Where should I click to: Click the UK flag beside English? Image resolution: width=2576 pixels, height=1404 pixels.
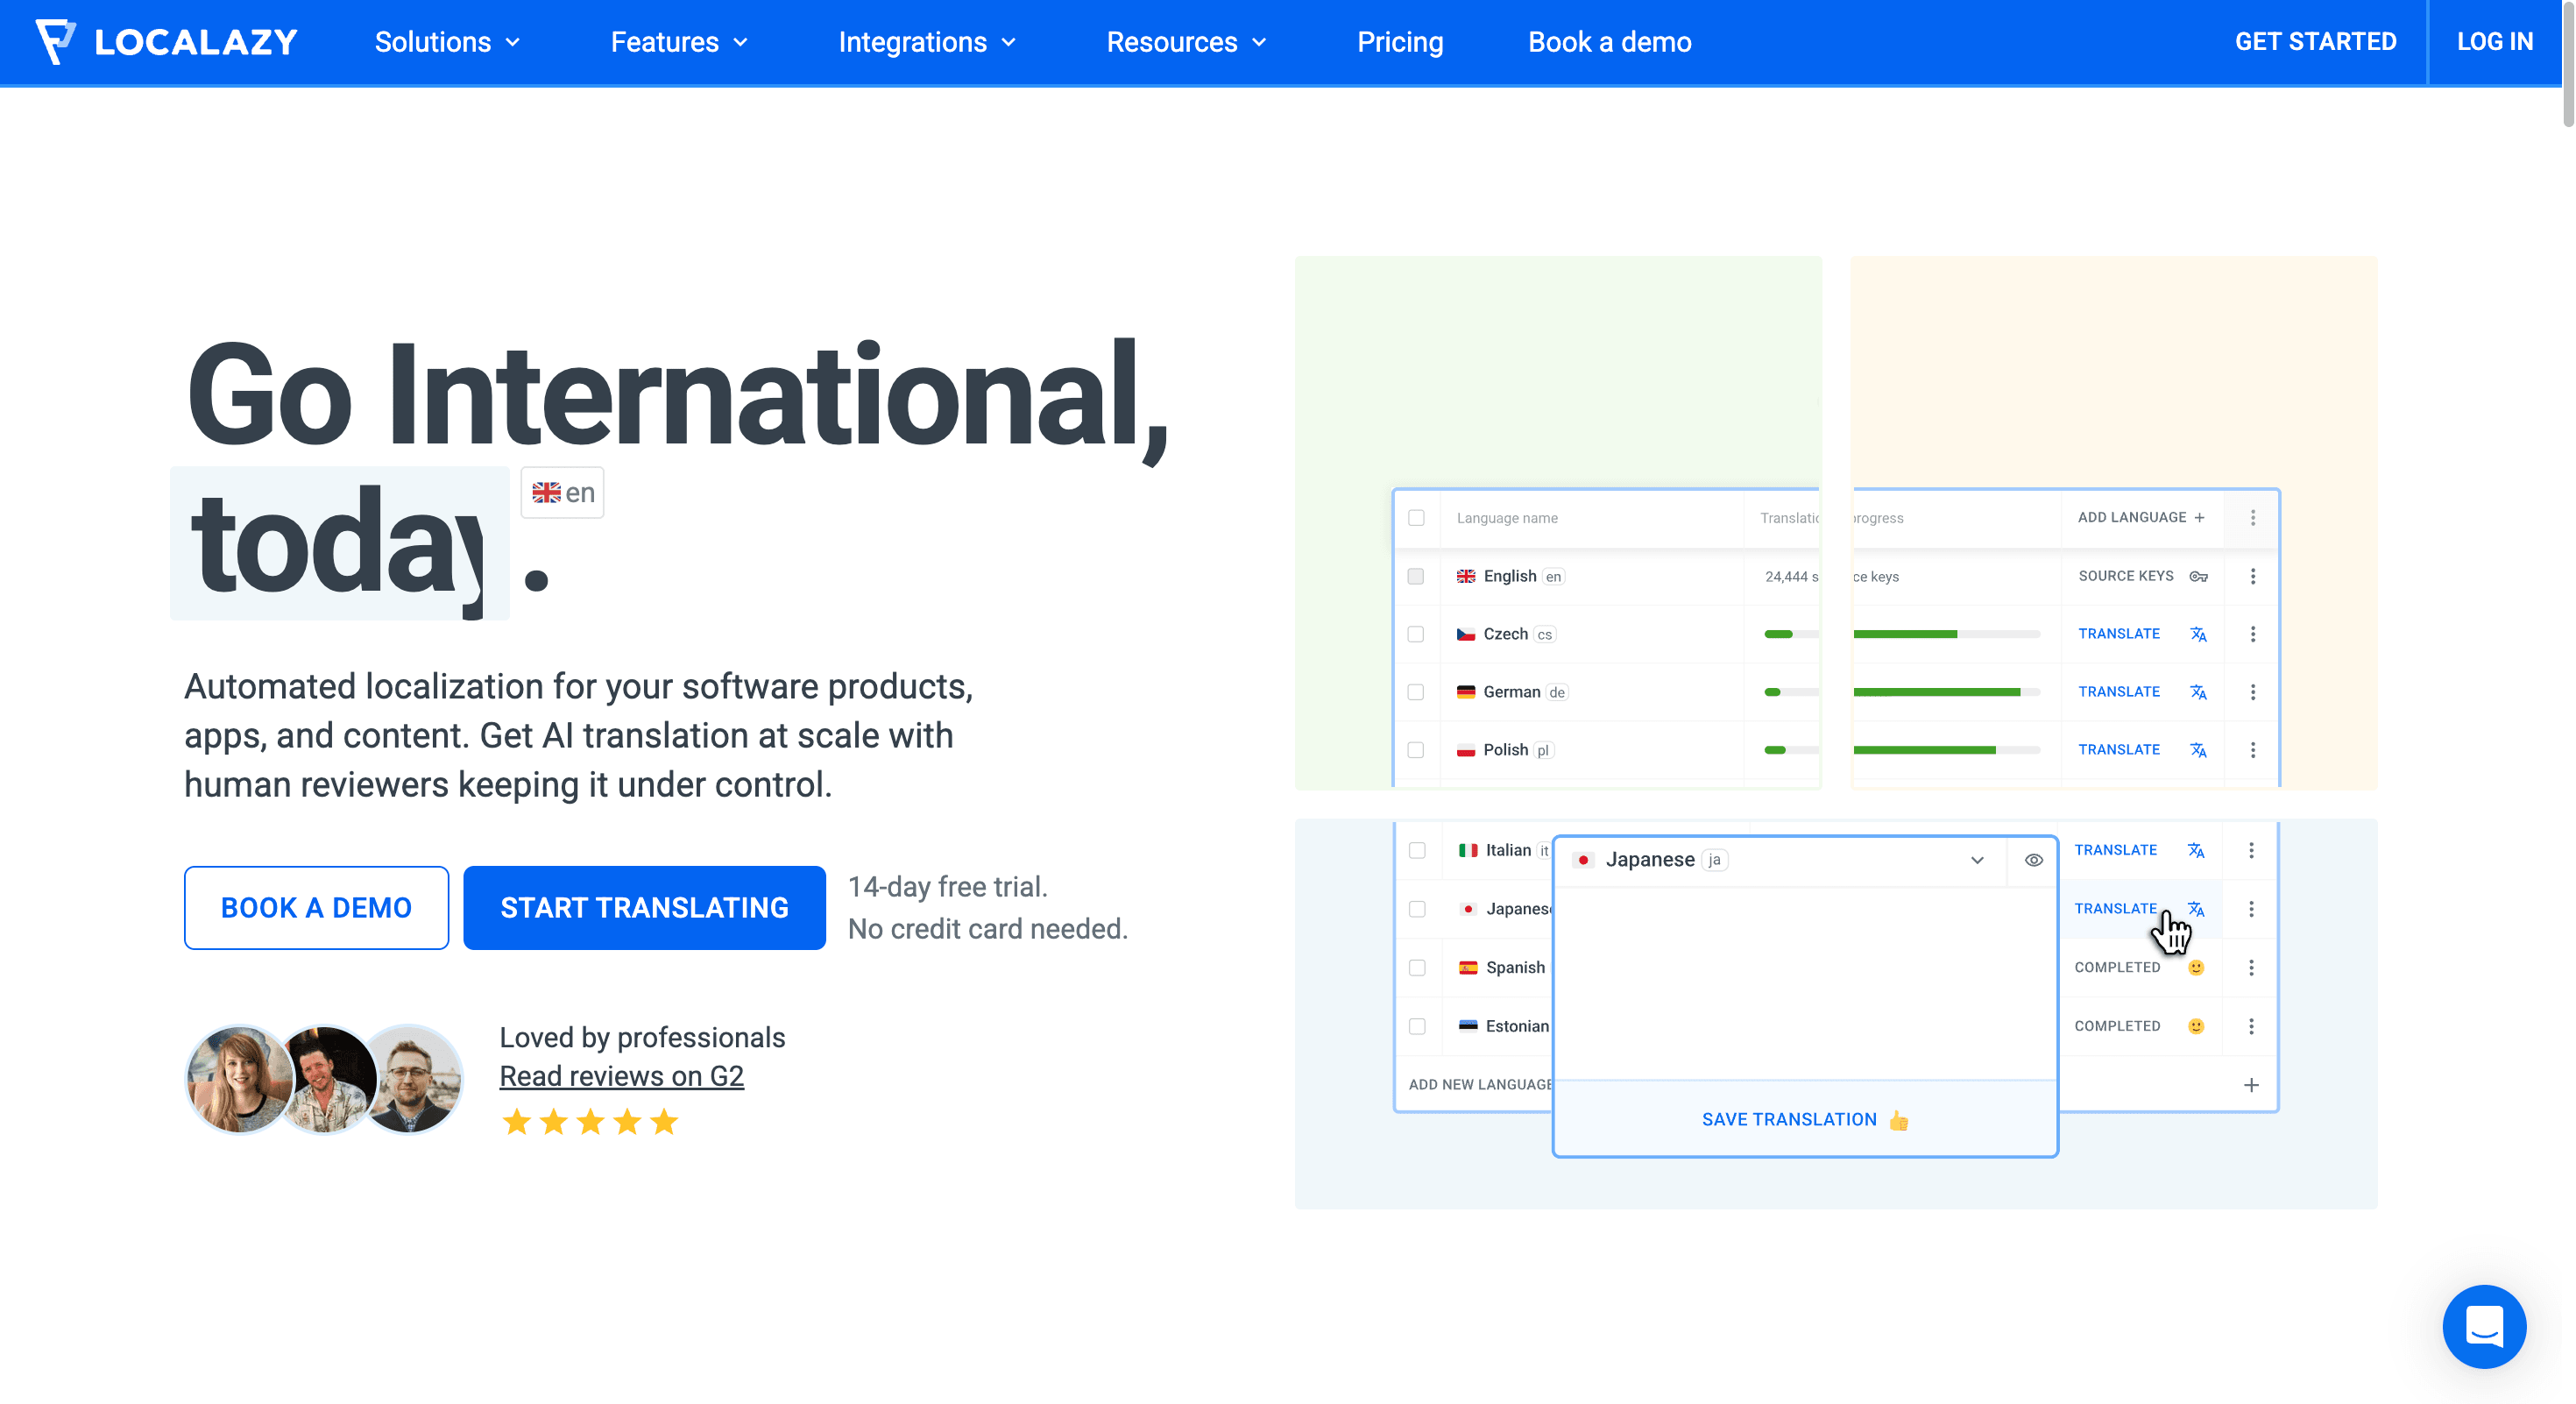(x=1466, y=576)
